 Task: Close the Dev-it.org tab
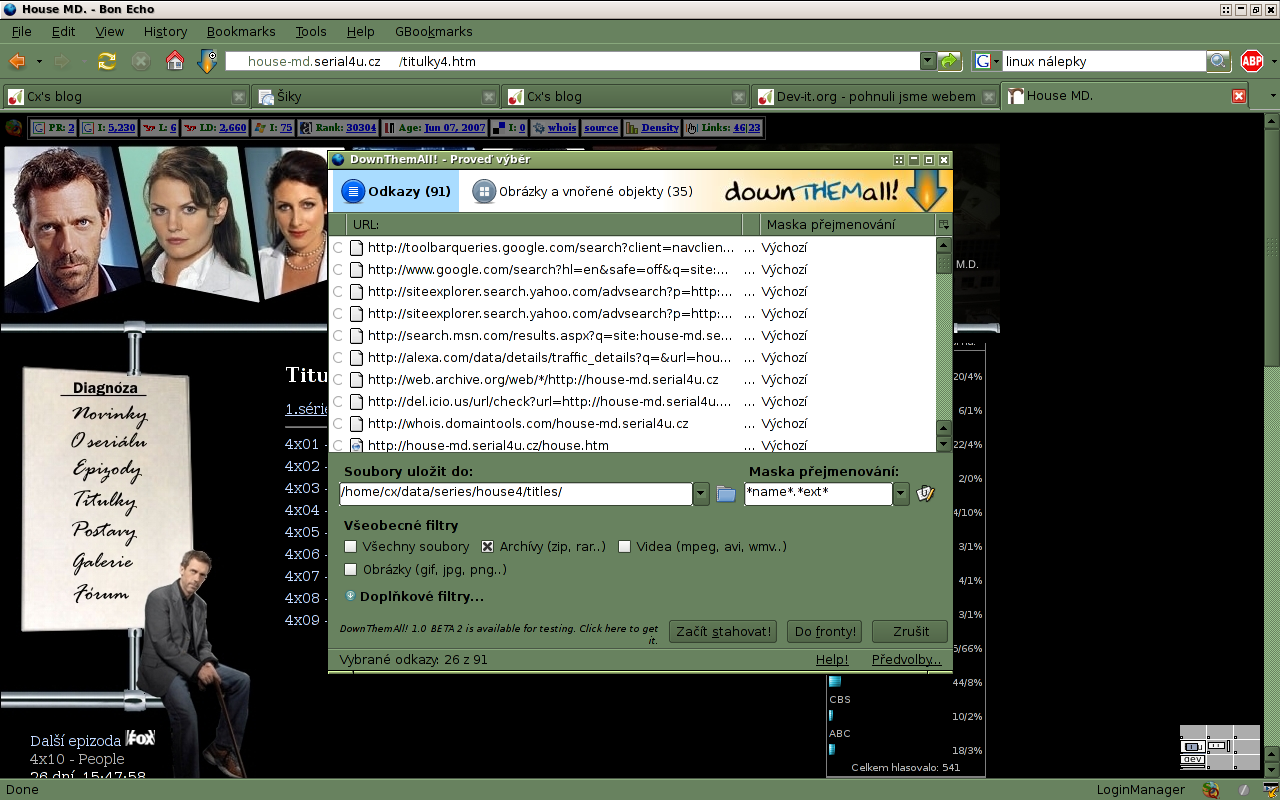click(988, 97)
